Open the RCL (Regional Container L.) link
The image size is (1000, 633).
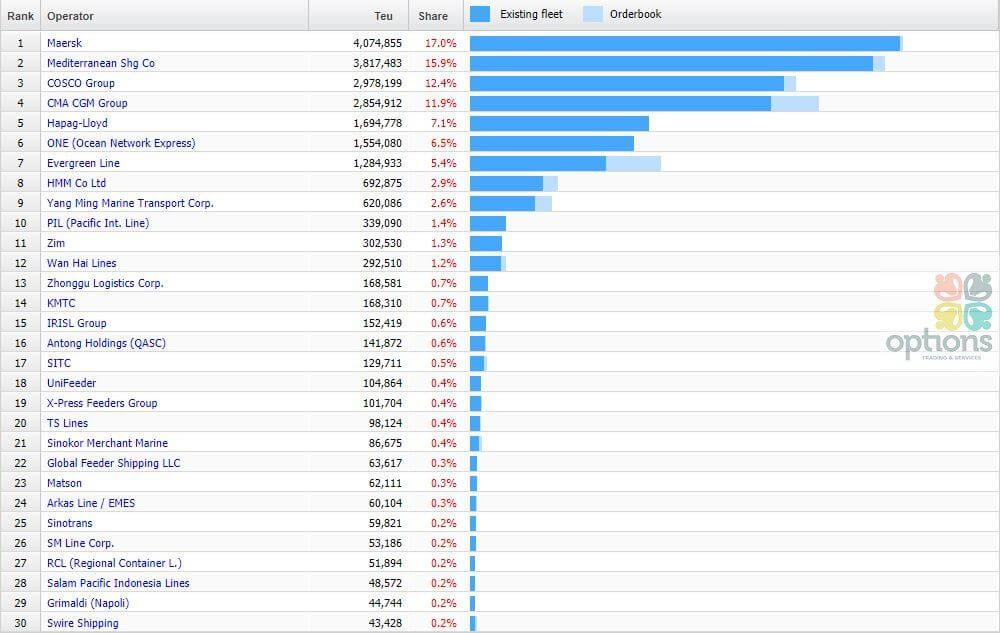(114, 563)
